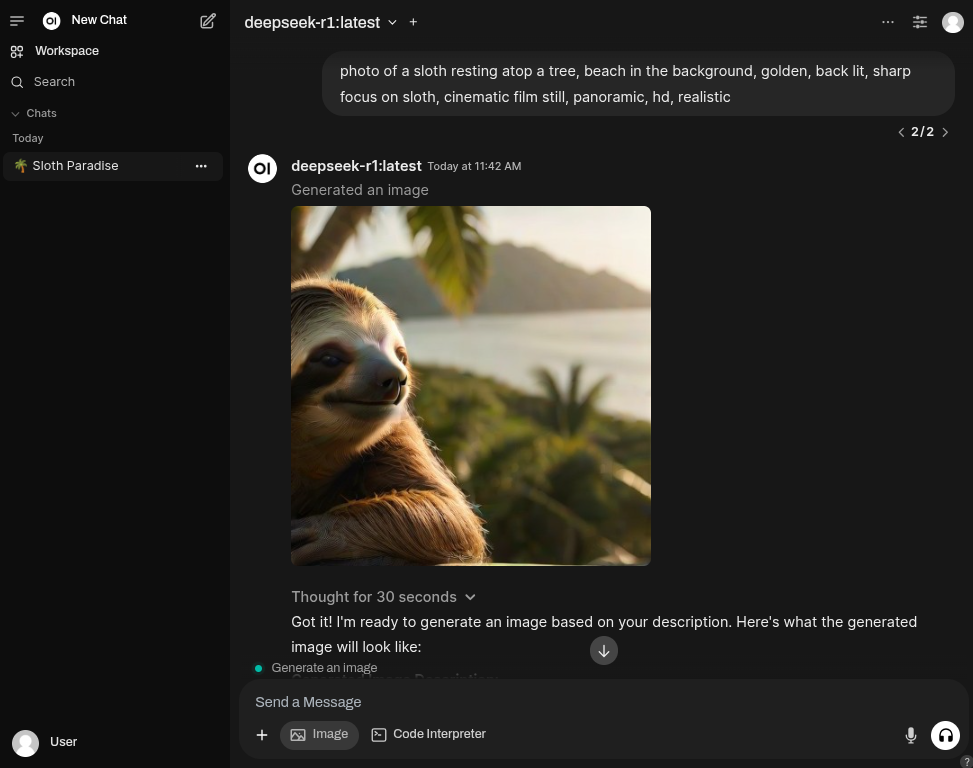This screenshot has width=973, height=768.
Task: Start a voice call with the headphones icon
Action: click(945, 735)
